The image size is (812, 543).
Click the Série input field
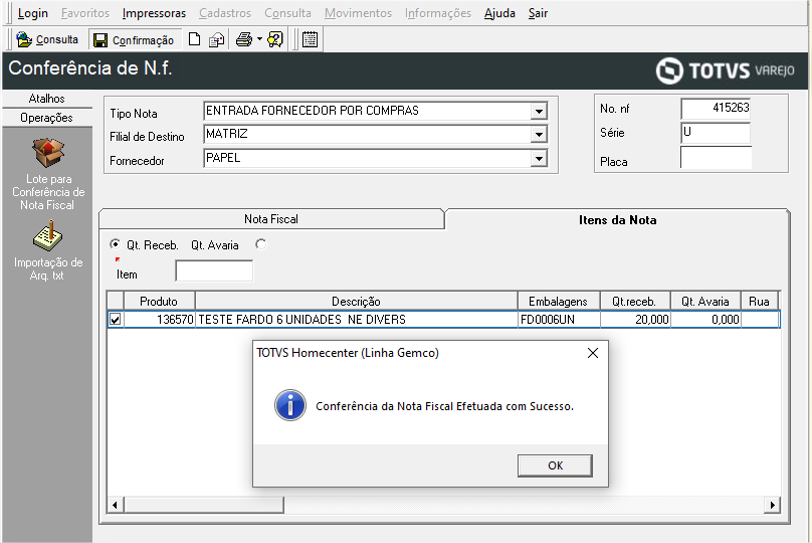pos(716,133)
